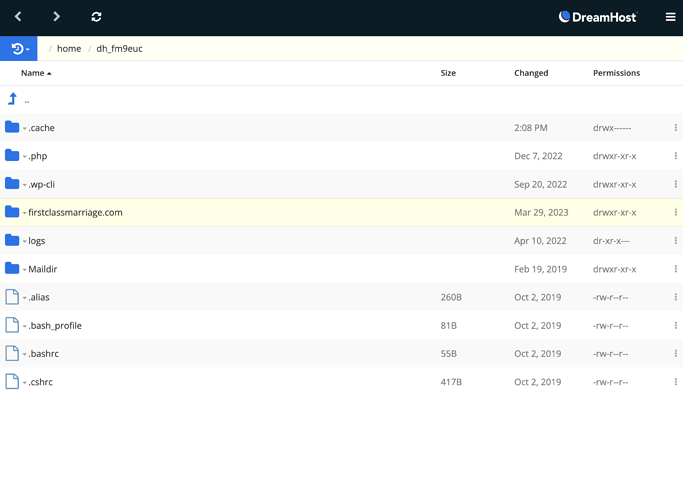The width and height of the screenshot is (683, 500).
Task: Click the .alias file icon
Action: [12, 297]
